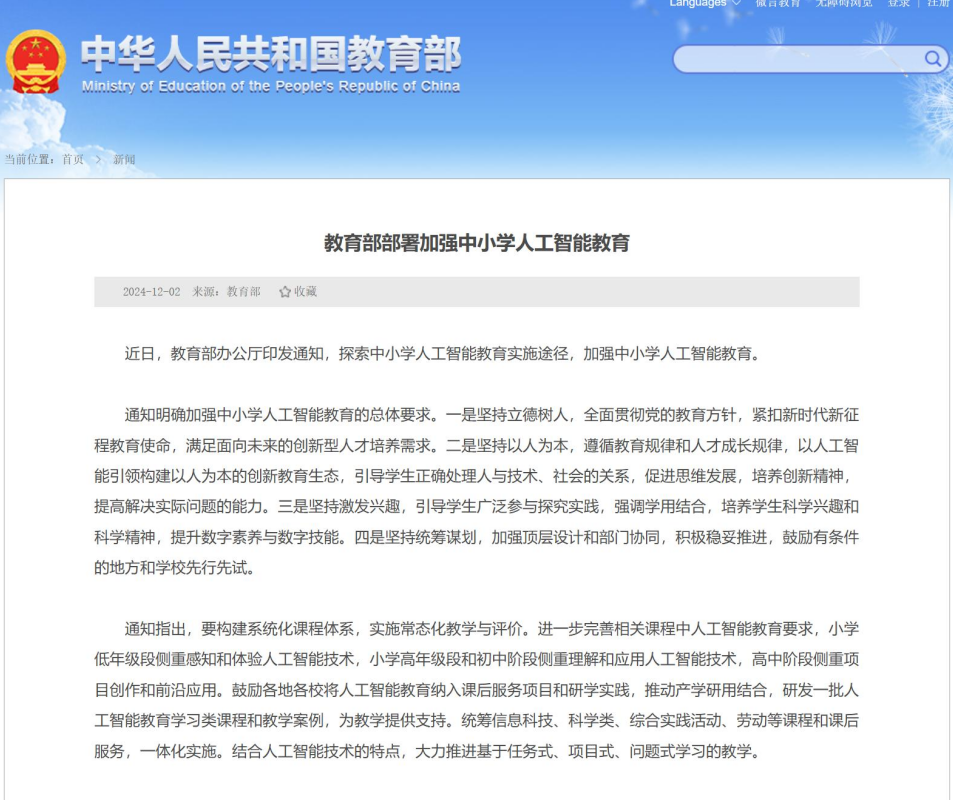Expand the Languages dropdown

(705, 4)
